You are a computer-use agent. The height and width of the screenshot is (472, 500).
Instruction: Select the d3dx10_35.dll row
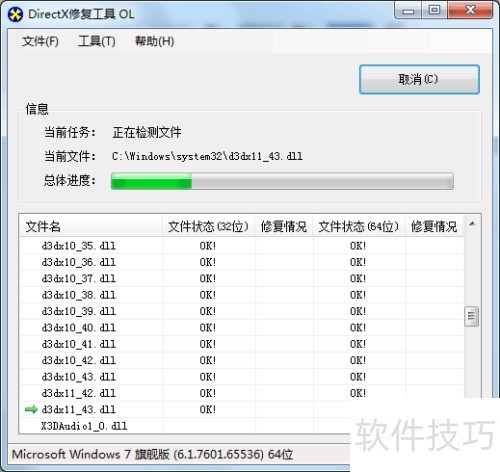(x=242, y=246)
